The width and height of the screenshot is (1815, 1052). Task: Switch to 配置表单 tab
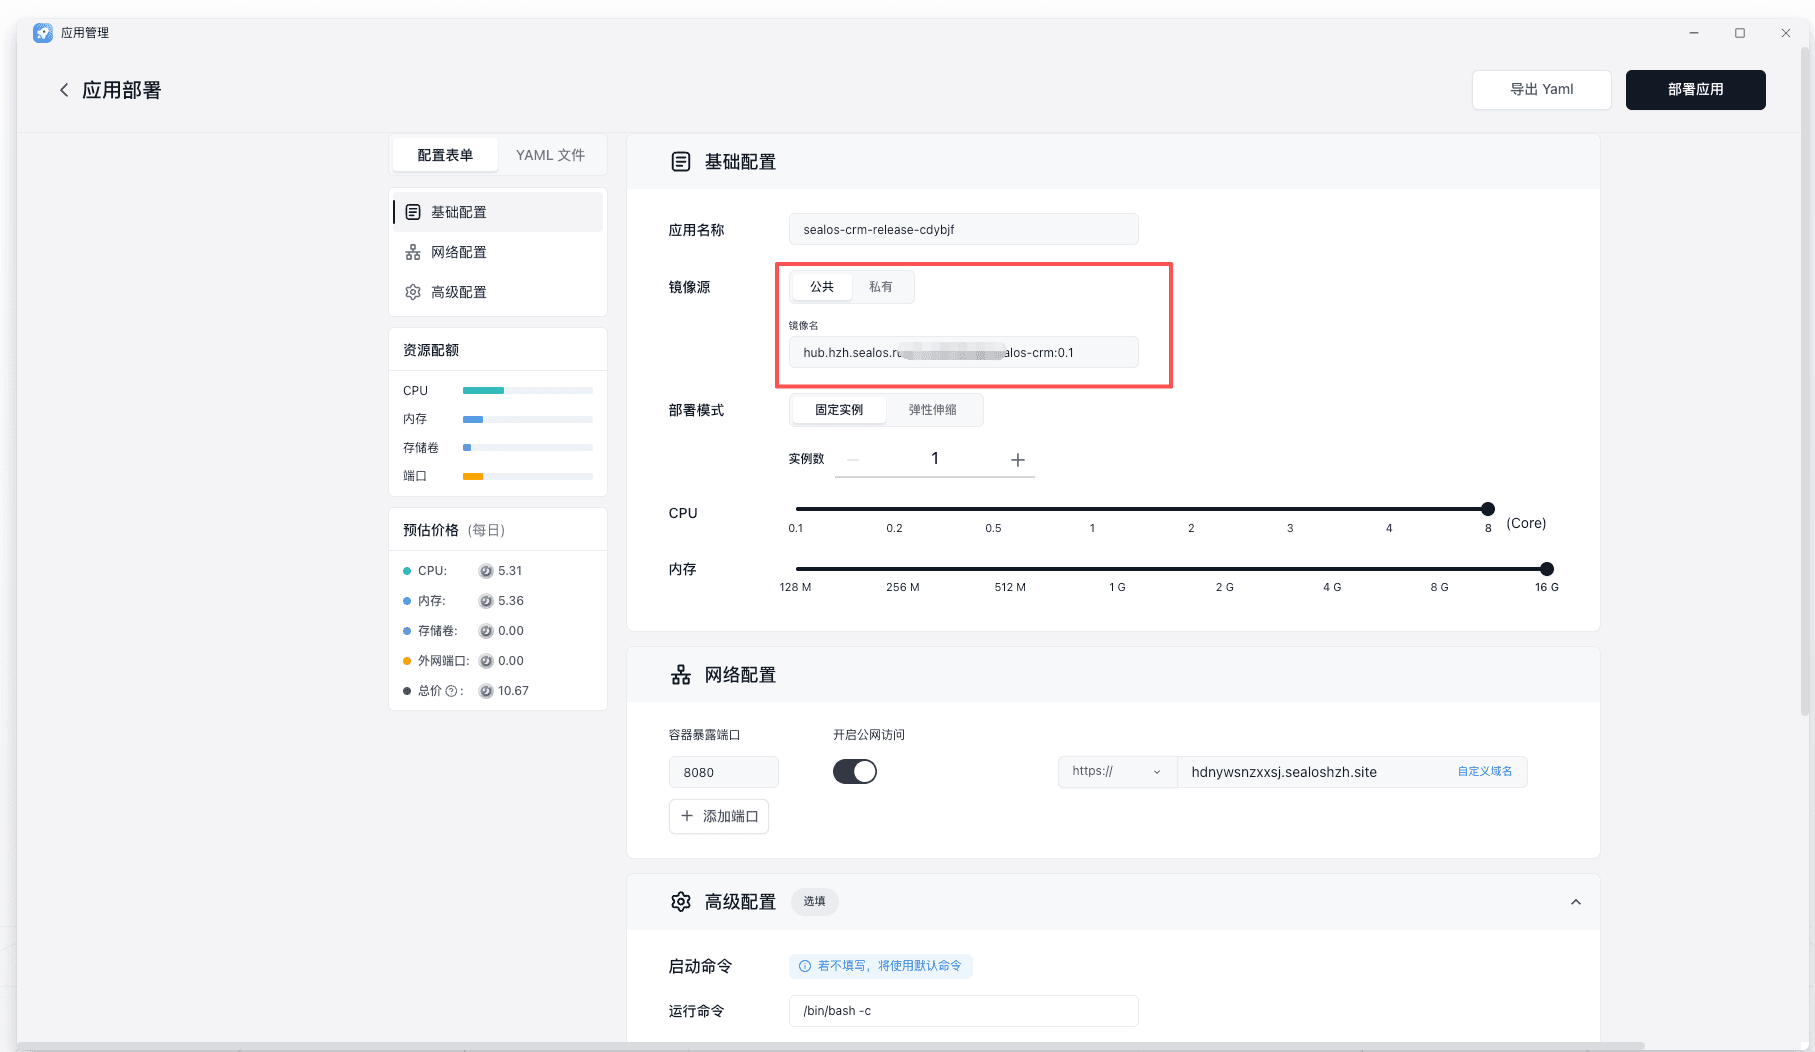point(445,155)
